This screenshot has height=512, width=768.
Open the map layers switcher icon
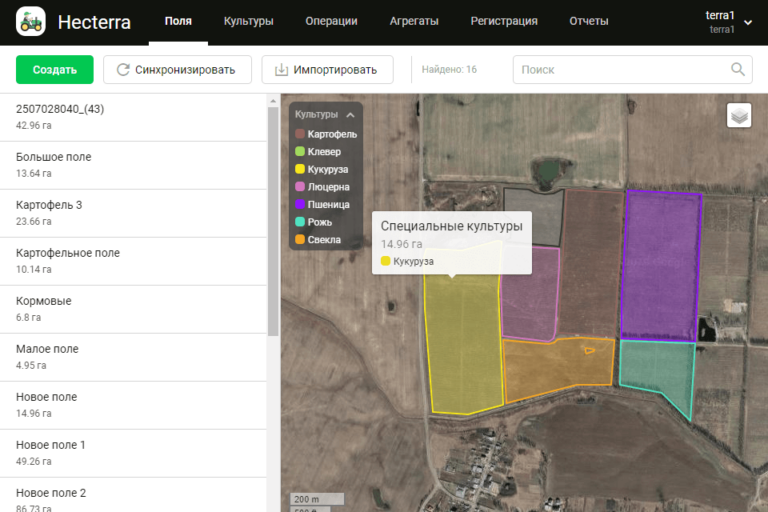click(x=739, y=116)
